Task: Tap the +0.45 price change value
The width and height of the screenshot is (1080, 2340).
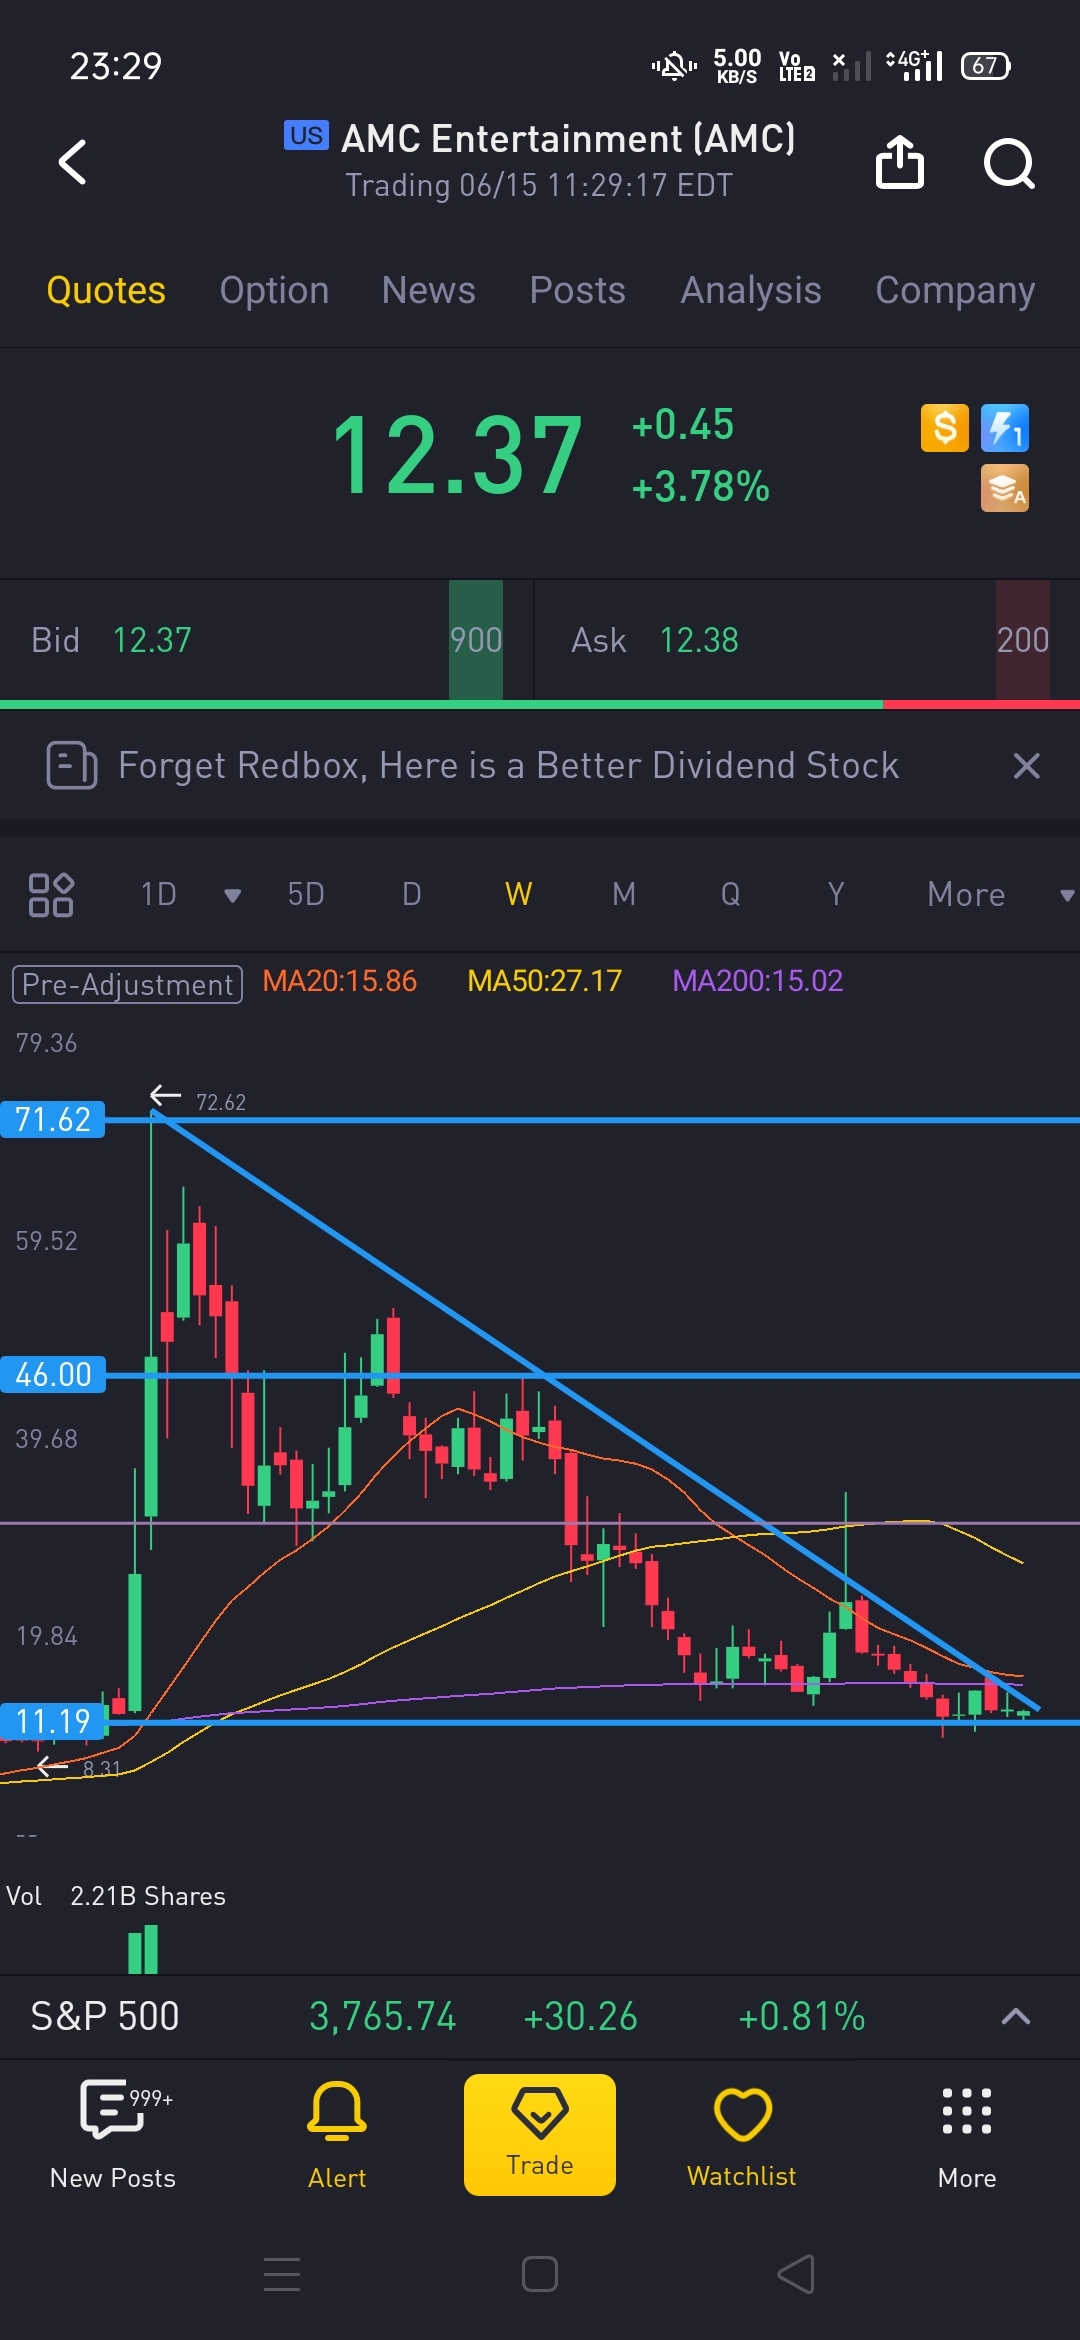Action: coord(683,425)
